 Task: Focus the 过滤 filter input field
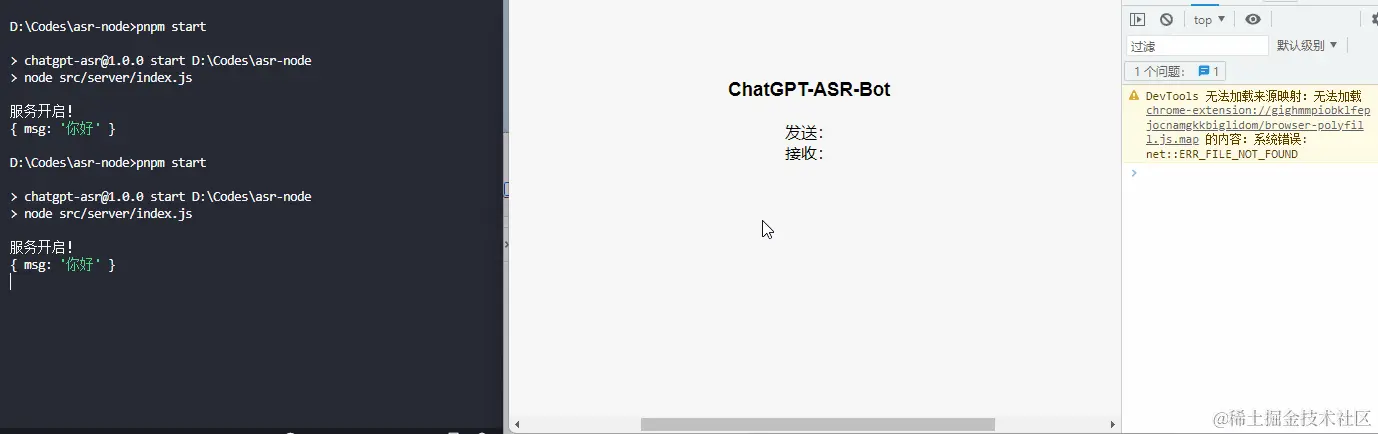(1197, 46)
